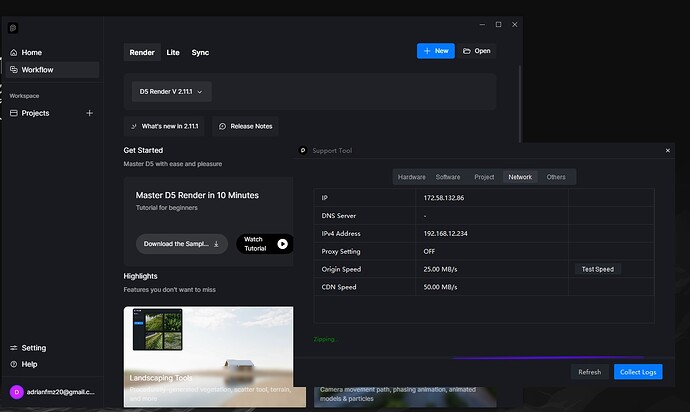Viewport: 690px width, 412px height.
Task: Click the Open folder button
Action: pyautogui.click(x=477, y=51)
